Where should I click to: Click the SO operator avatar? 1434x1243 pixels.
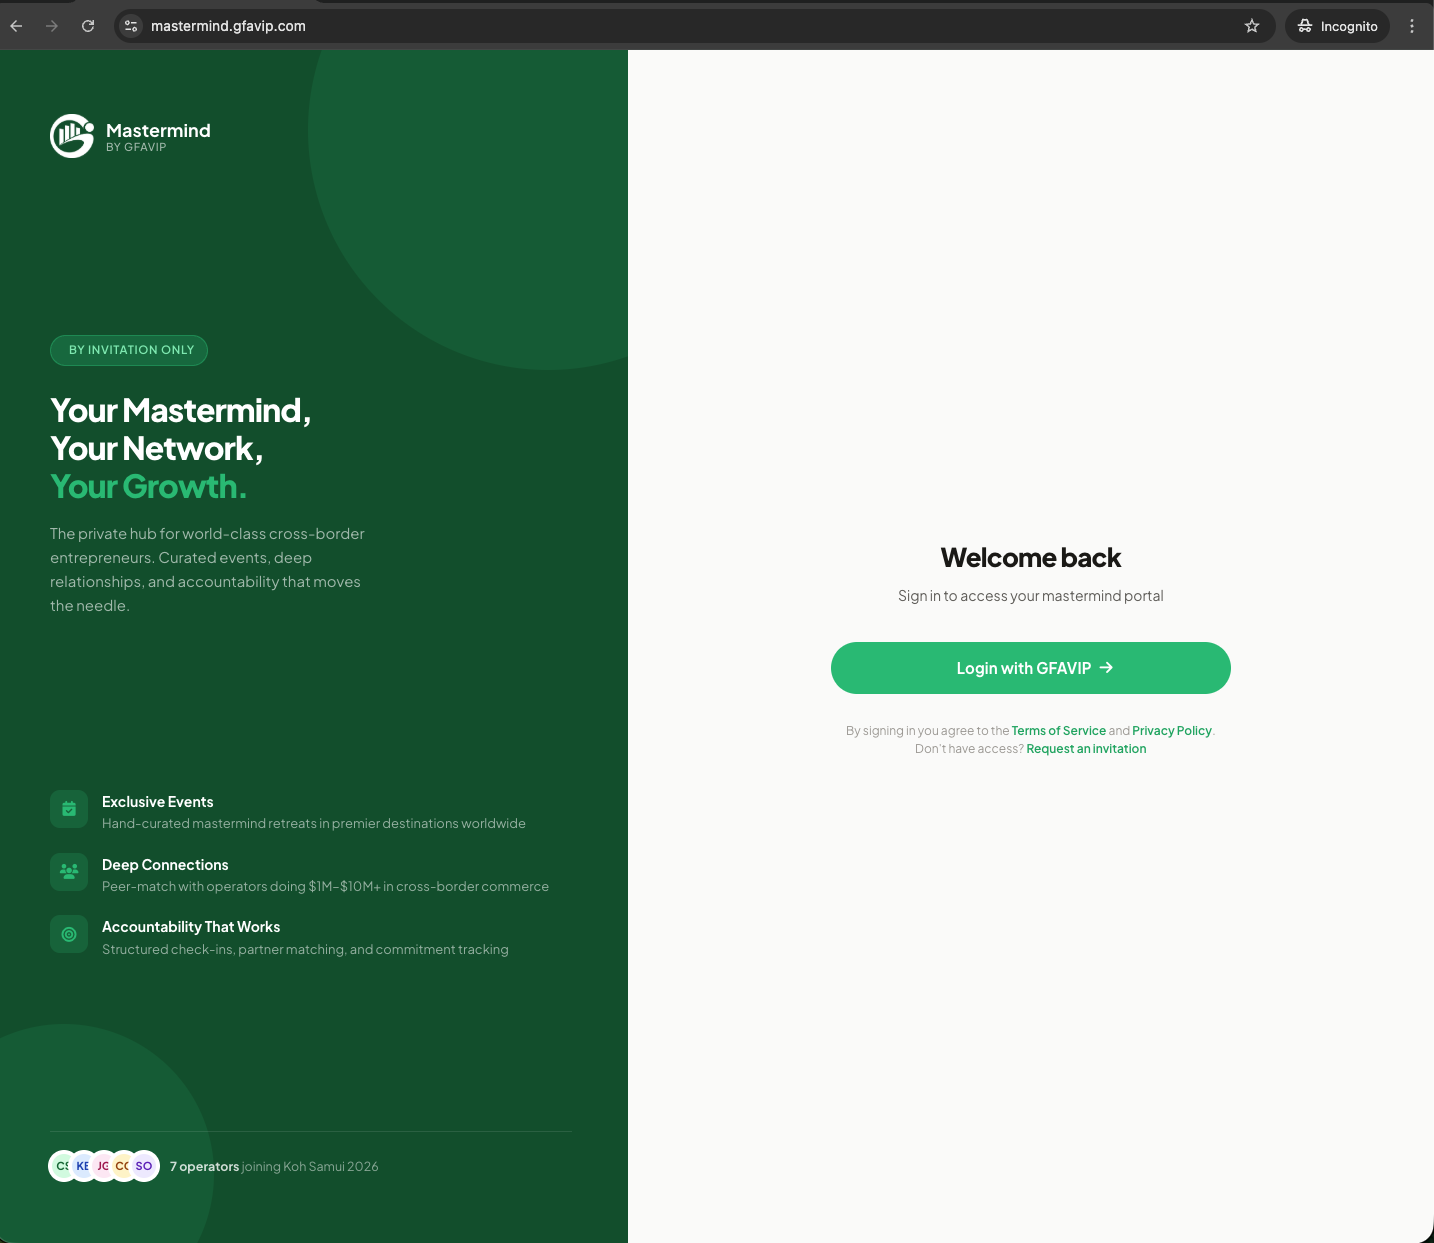click(x=145, y=1166)
